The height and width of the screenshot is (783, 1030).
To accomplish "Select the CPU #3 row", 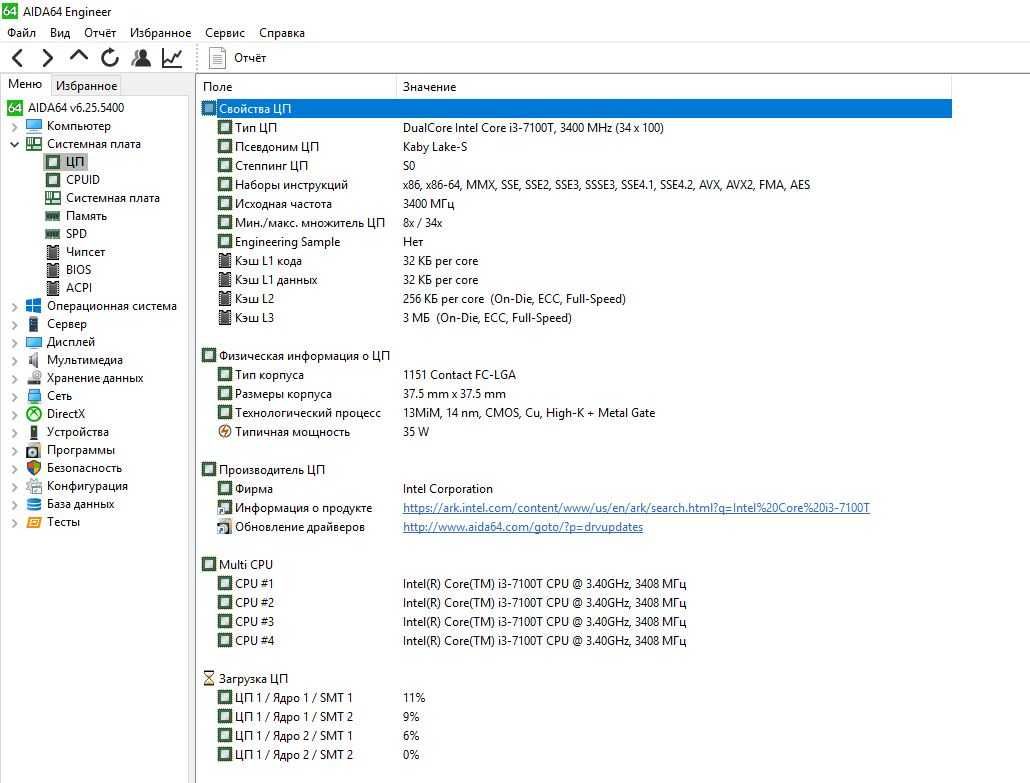I will click(576, 621).
